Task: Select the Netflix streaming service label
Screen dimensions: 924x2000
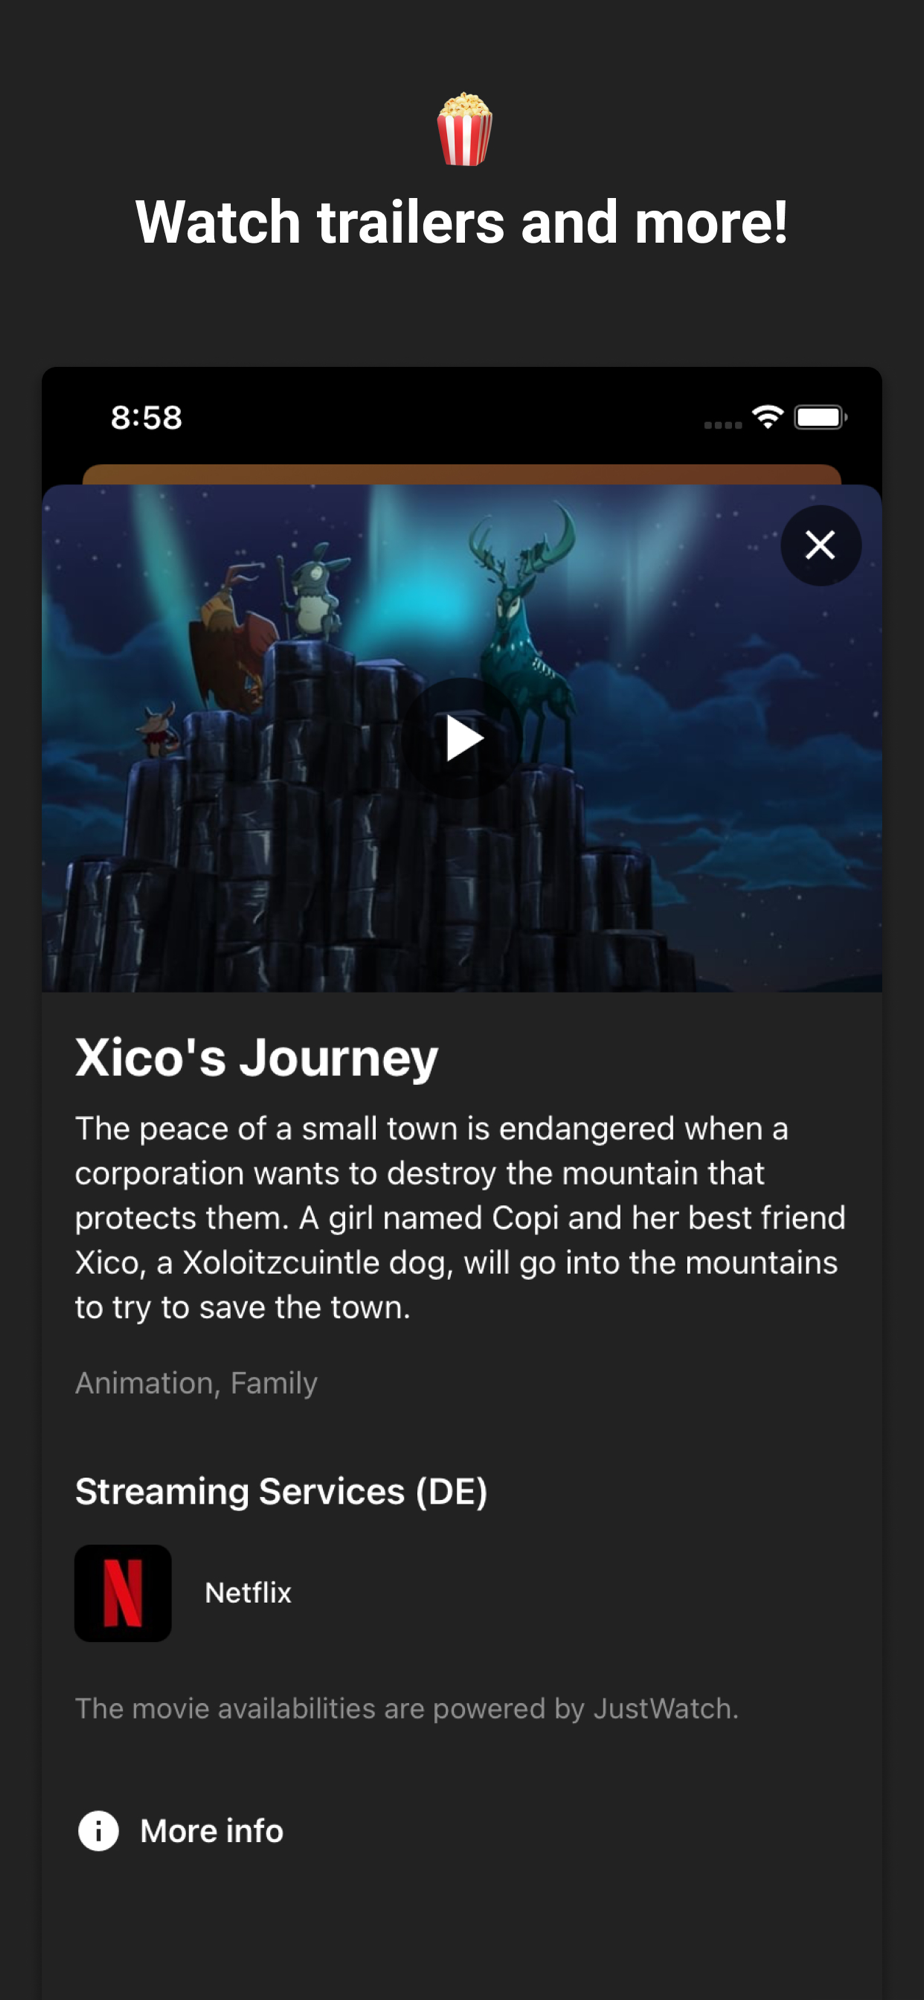Action: coord(248,1593)
